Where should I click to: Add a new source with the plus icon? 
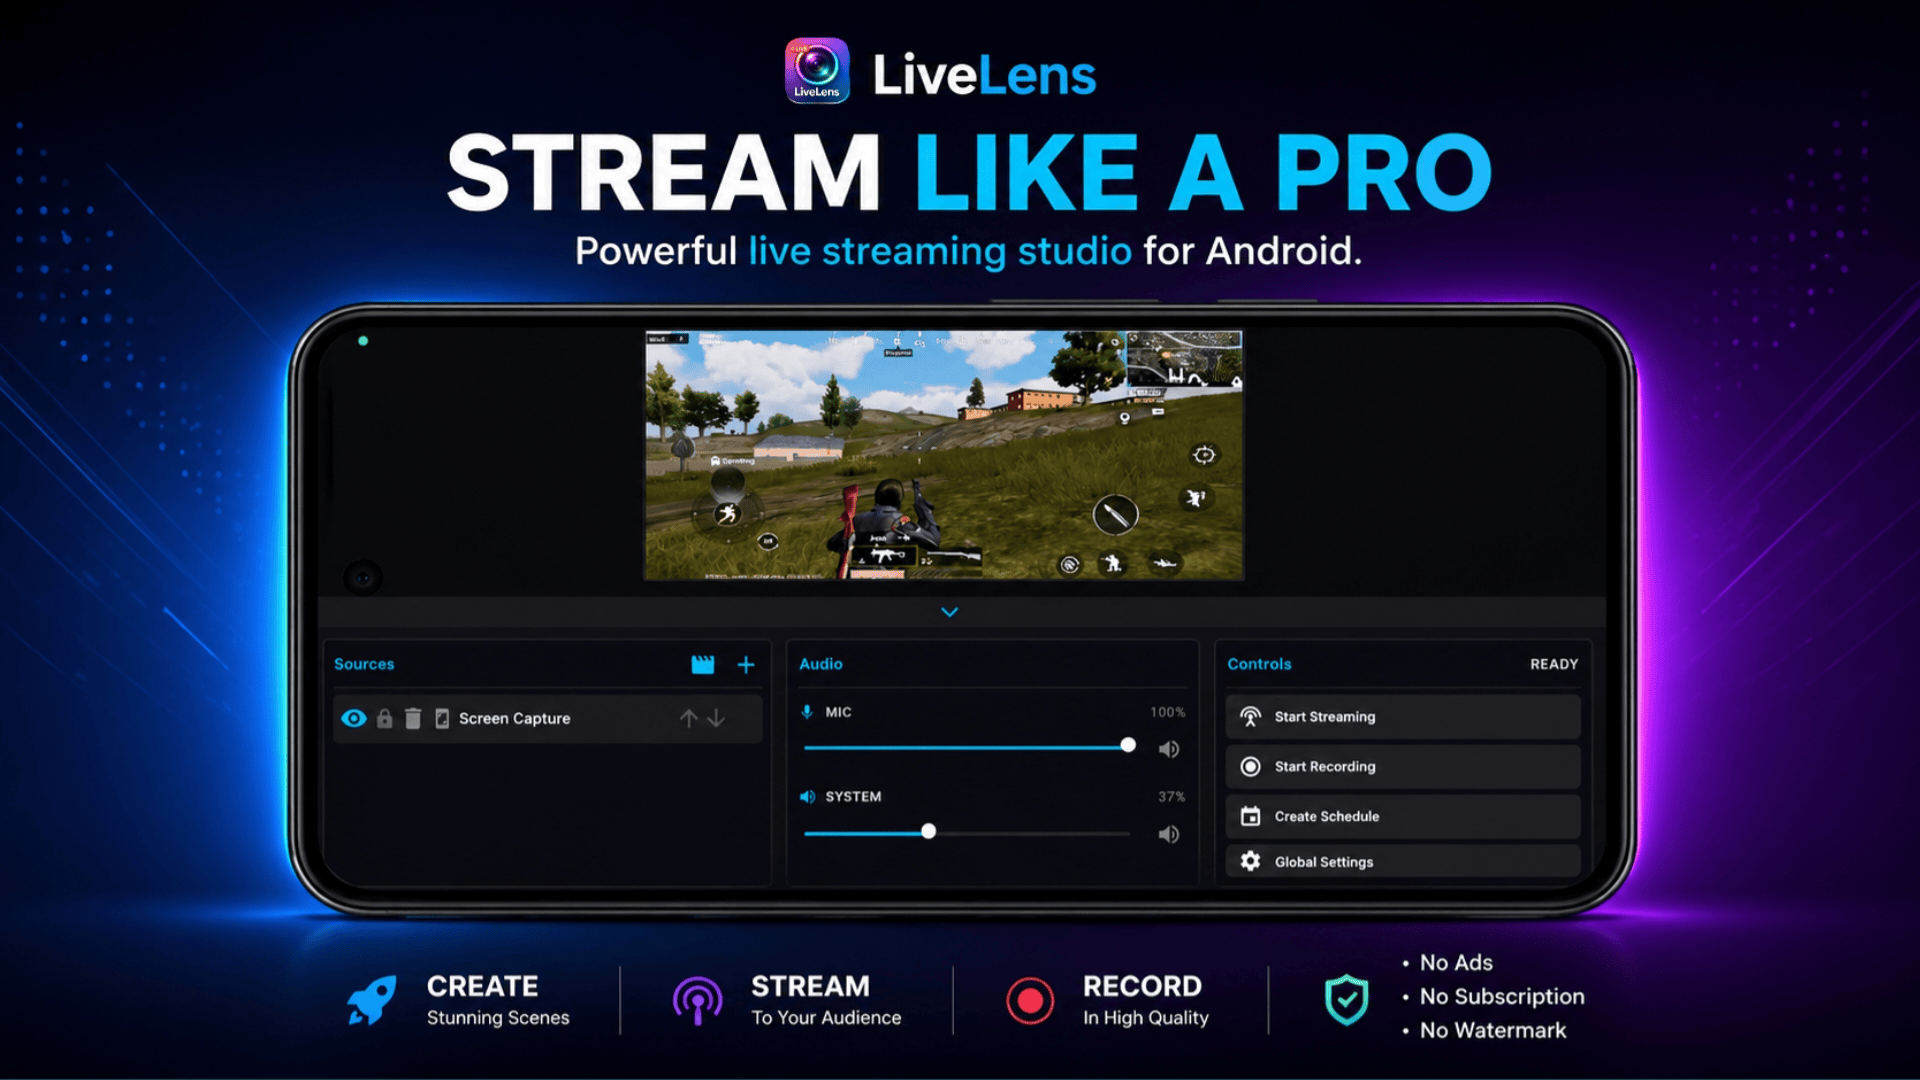point(746,665)
